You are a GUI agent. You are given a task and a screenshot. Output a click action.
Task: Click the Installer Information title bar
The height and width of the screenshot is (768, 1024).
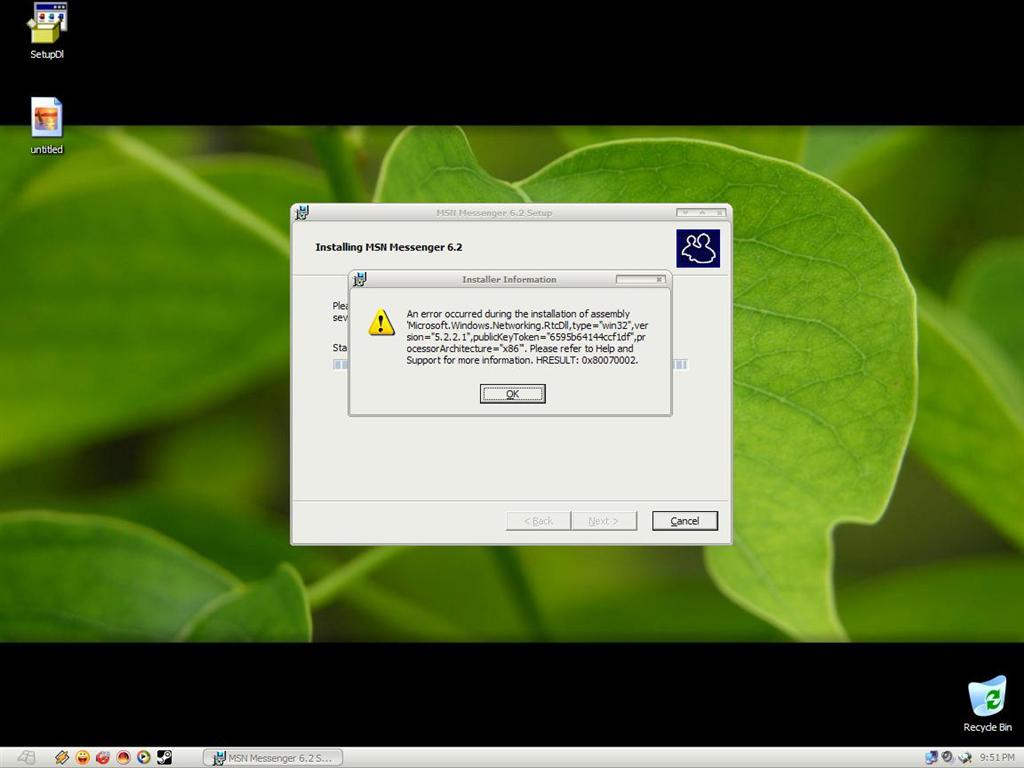(509, 280)
